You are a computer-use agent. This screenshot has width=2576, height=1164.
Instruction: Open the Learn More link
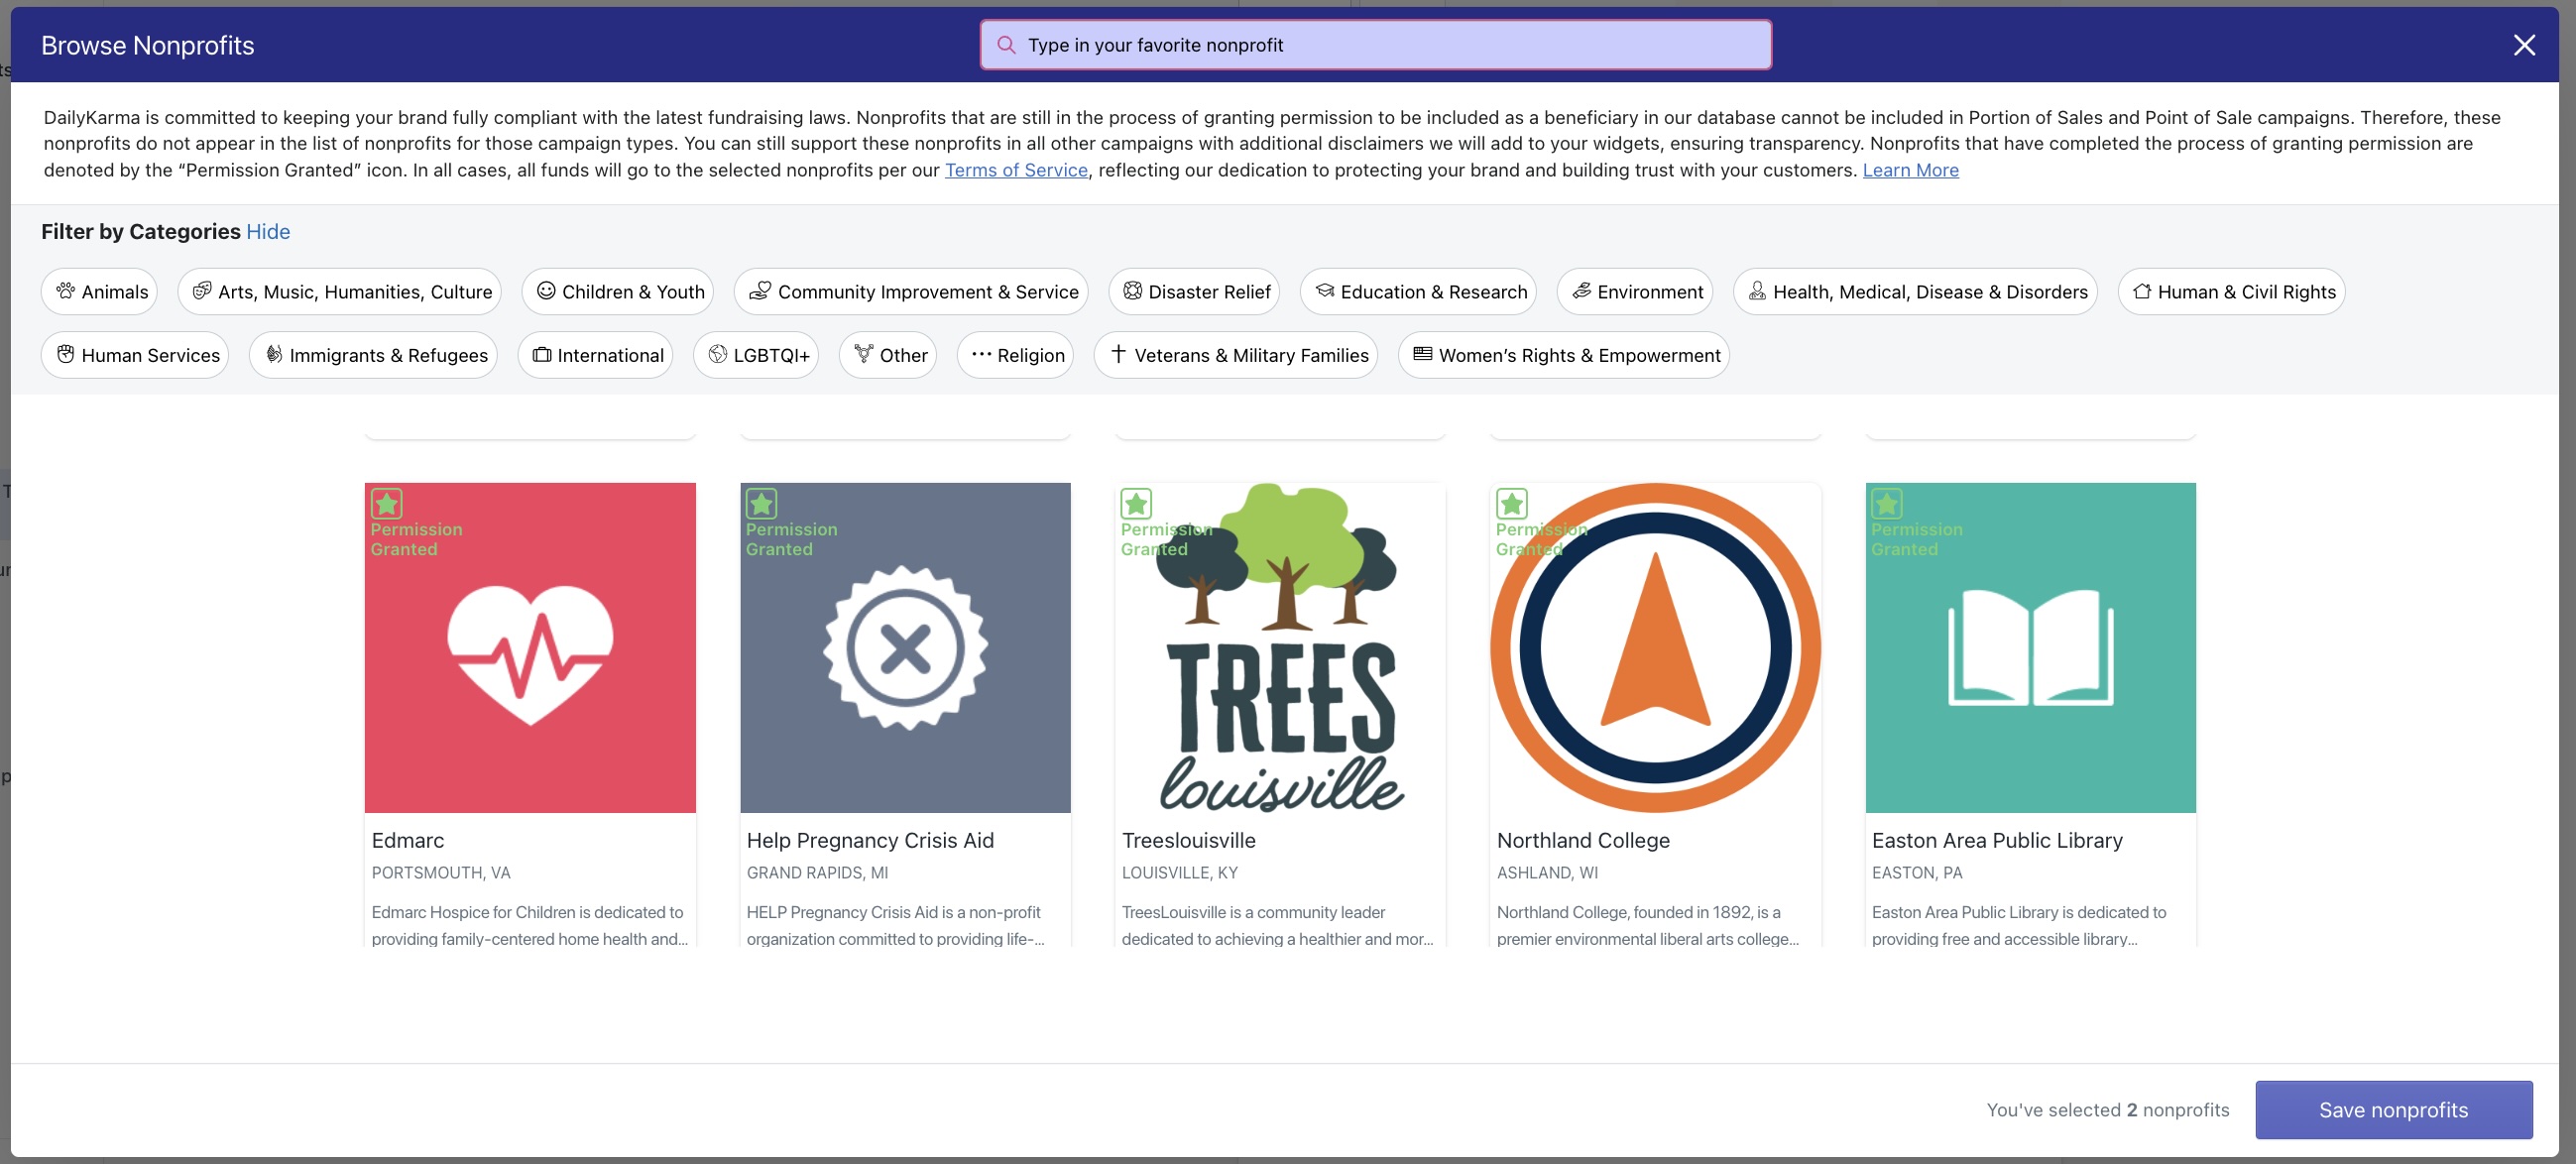coord(1910,170)
